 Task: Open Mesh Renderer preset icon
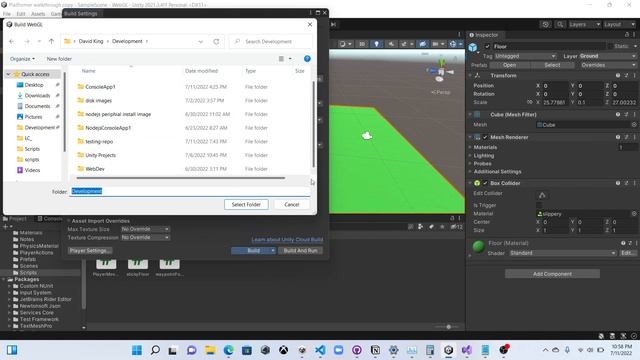click(x=626, y=137)
